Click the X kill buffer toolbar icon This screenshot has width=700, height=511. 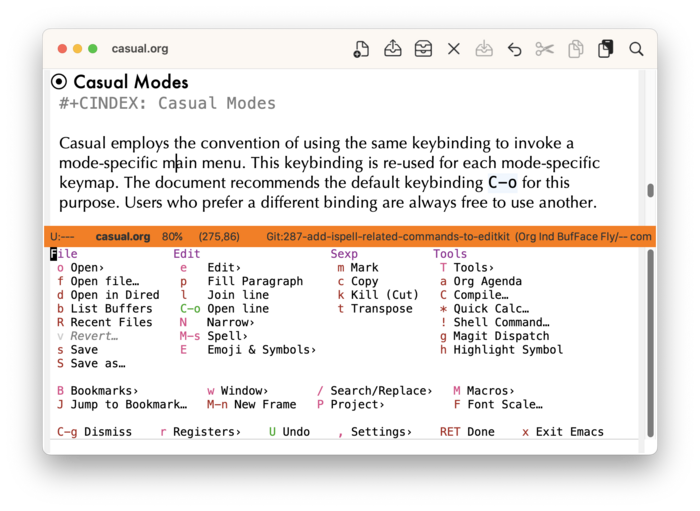pyautogui.click(x=454, y=49)
